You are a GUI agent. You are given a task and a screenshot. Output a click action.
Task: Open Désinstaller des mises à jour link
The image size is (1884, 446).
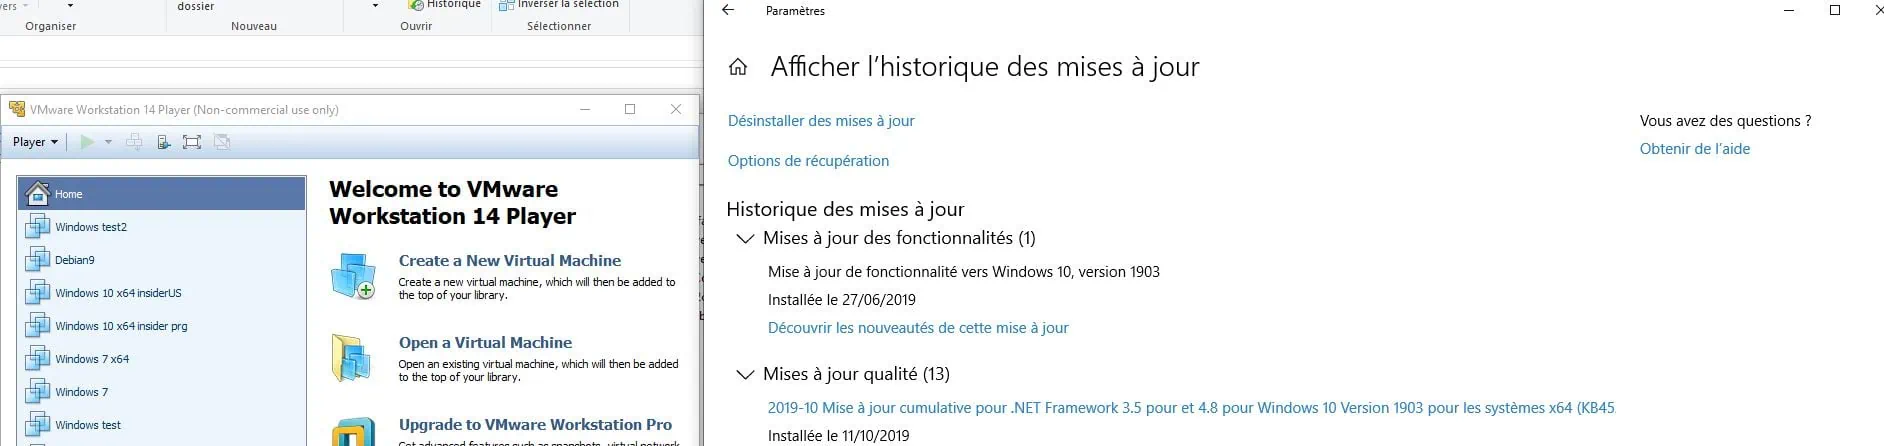coord(821,121)
